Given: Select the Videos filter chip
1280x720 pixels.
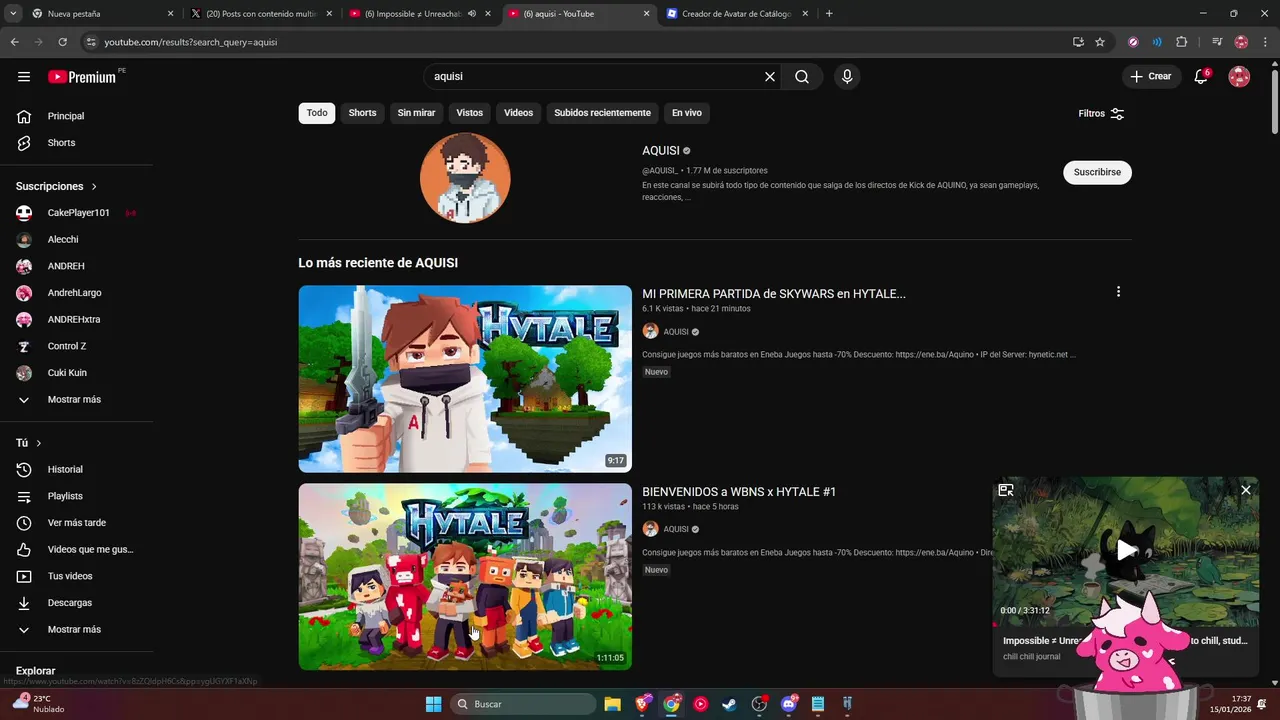Looking at the screenshot, I should 518,113.
